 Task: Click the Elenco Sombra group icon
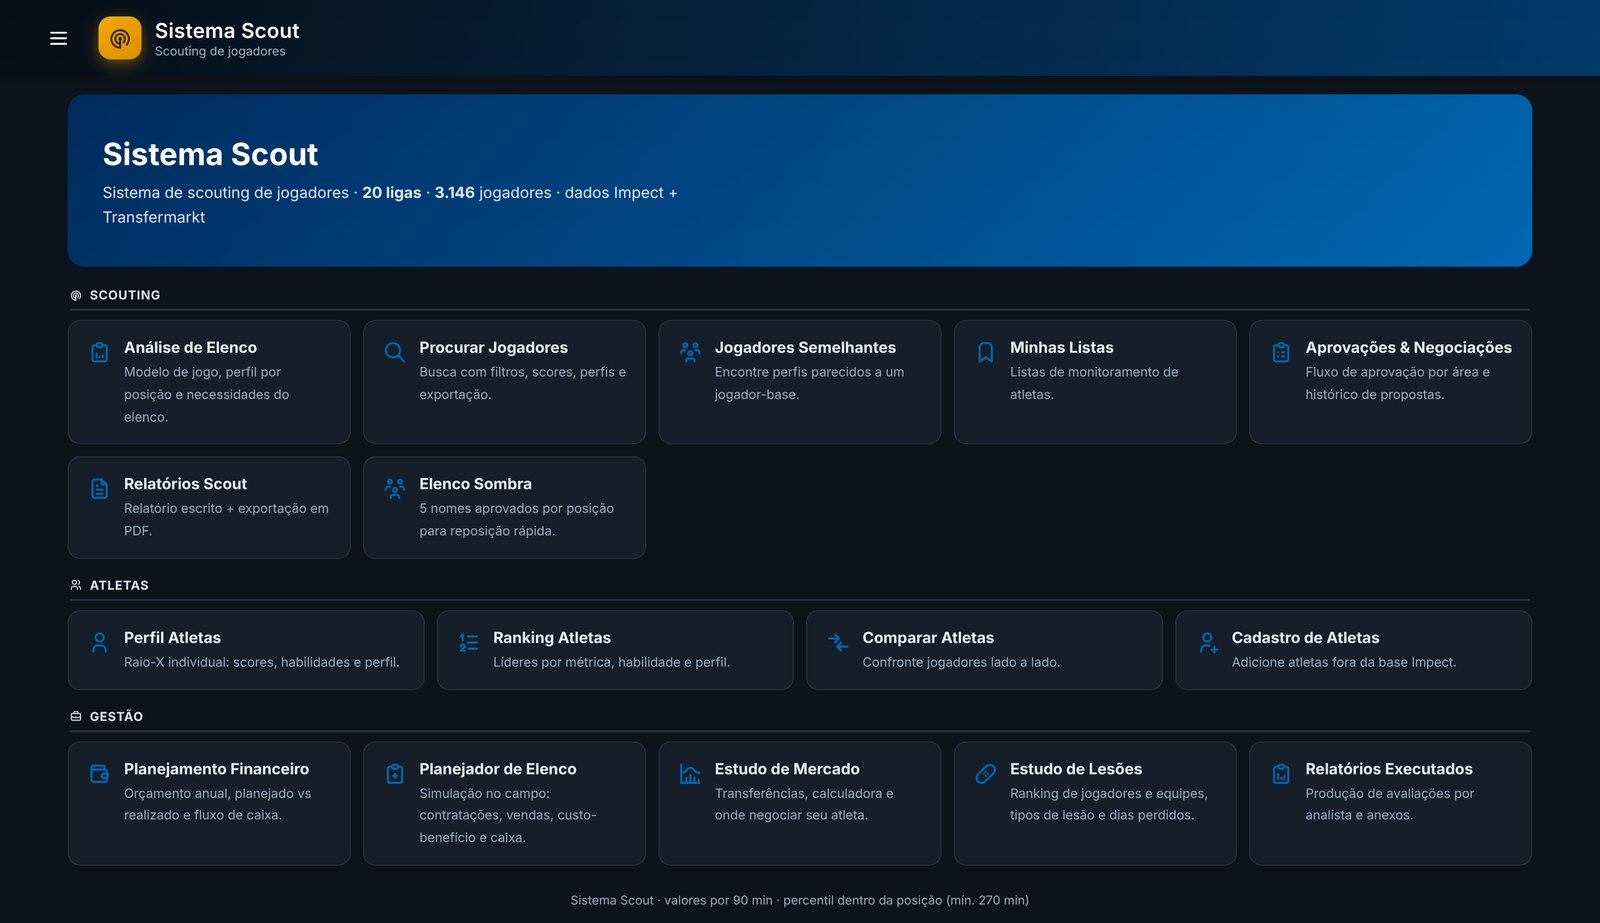pos(395,488)
